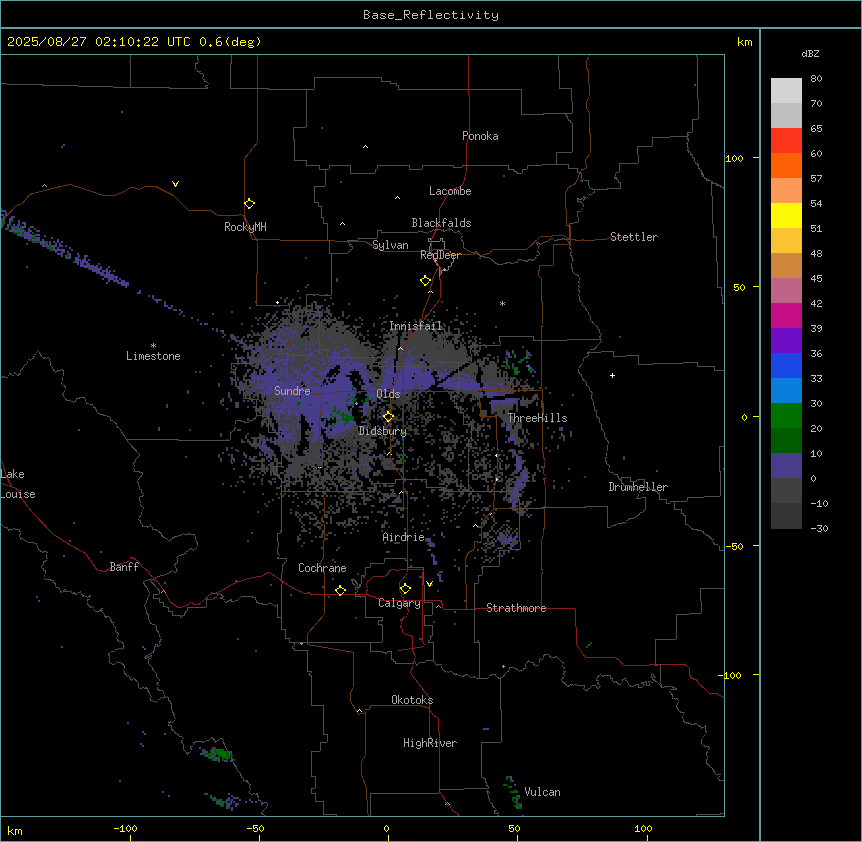Click the 100 tick label on the vertical axis
Image resolution: width=862 pixels, height=842 pixels.
tap(734, 158)
